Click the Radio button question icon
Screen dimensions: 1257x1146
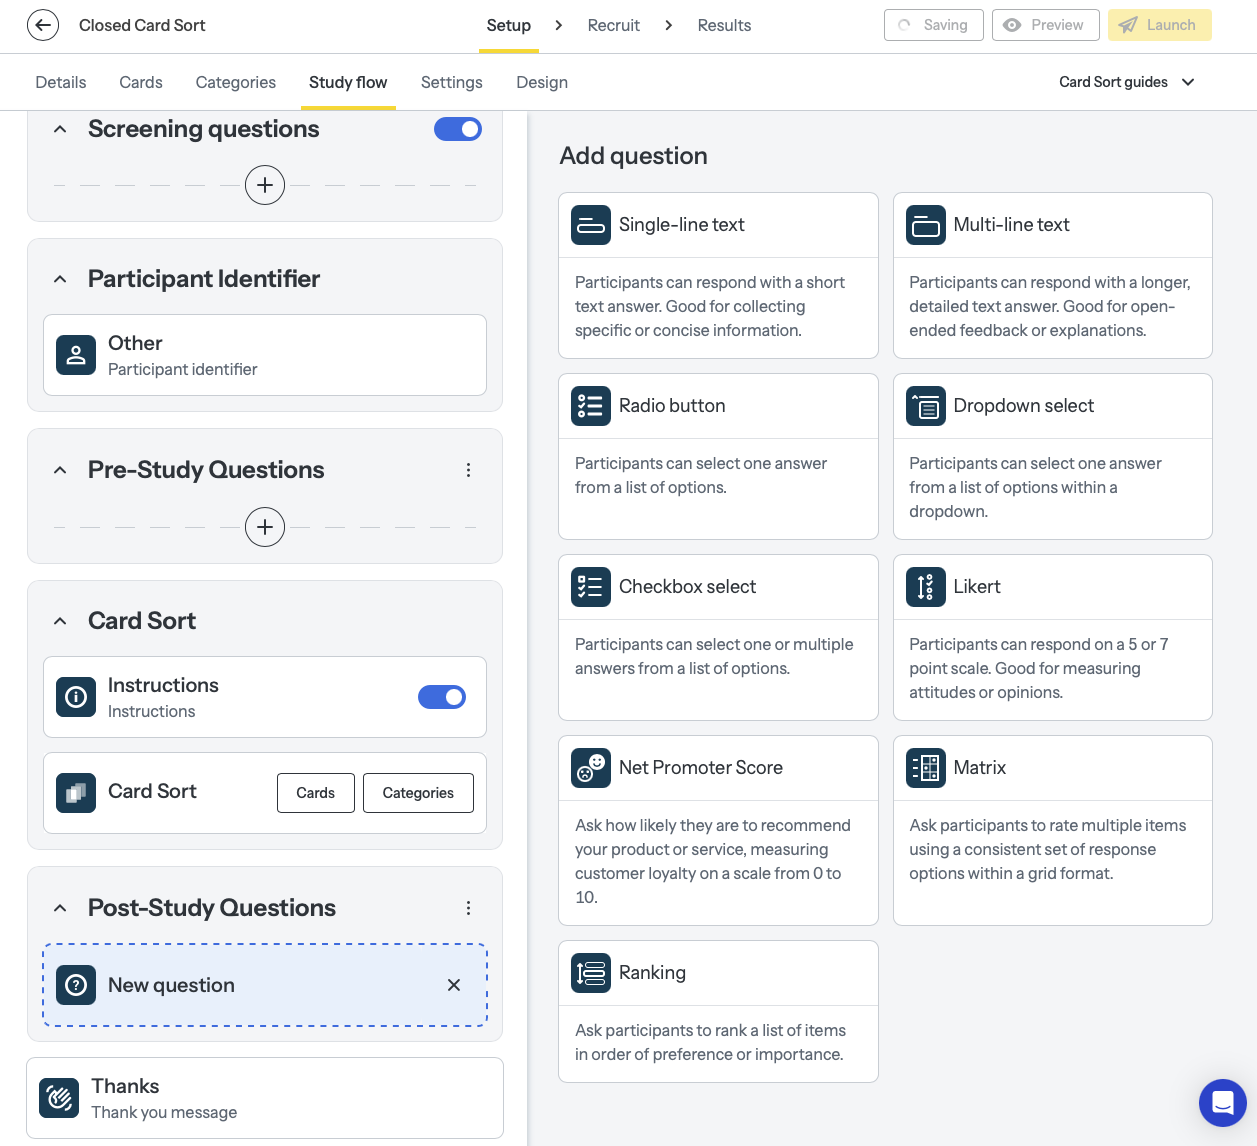[591, 406]
